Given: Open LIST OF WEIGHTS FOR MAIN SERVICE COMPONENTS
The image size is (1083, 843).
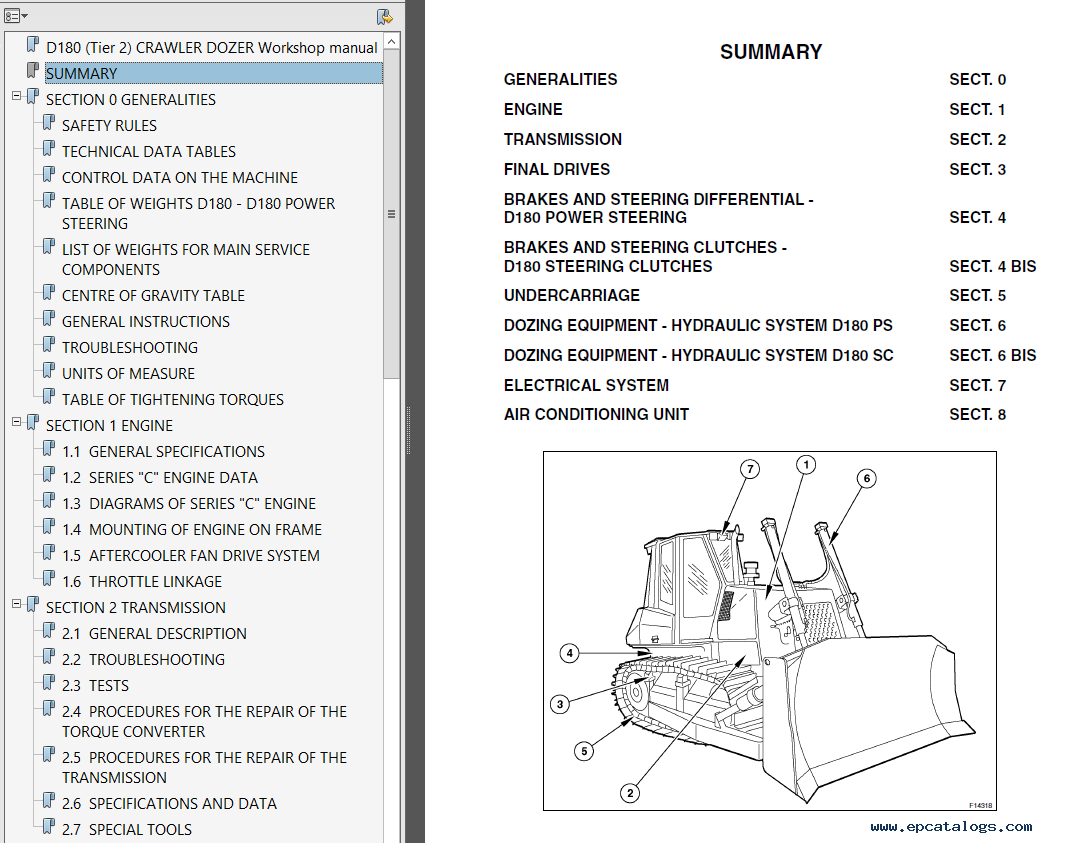Looking at the screenshot, I should click(186, 260).
